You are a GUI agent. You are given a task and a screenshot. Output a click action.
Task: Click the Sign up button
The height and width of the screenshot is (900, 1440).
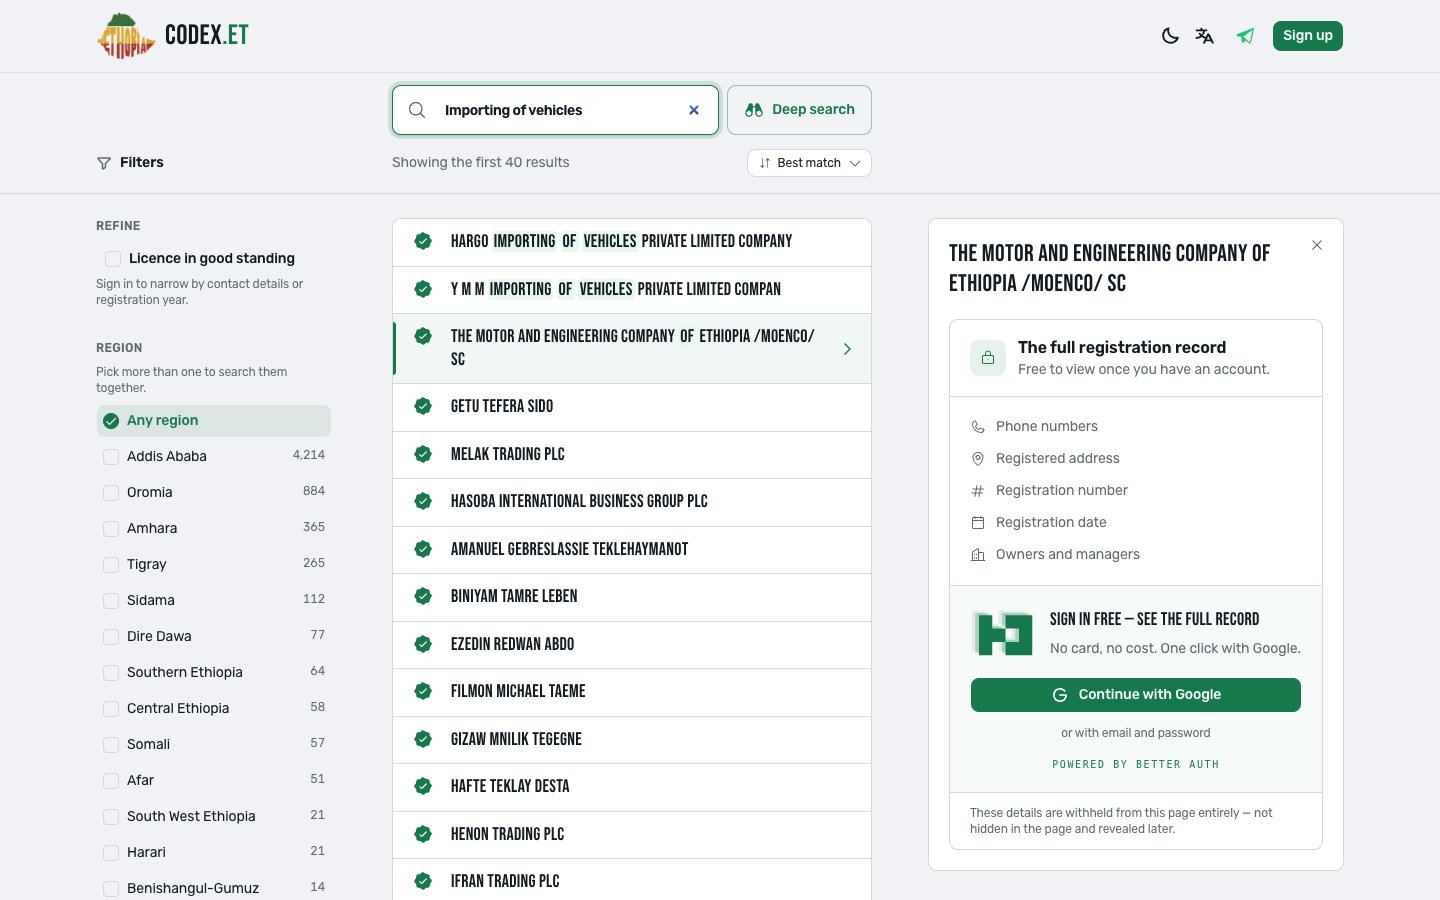click(x=1308, y=36)
